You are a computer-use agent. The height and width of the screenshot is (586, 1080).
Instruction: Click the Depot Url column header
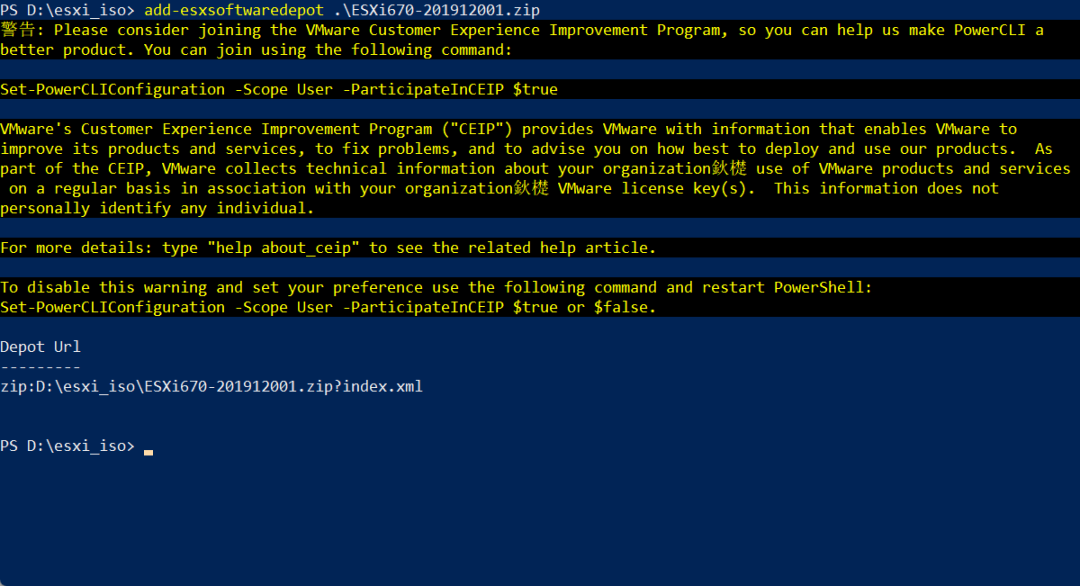(40, 347)
